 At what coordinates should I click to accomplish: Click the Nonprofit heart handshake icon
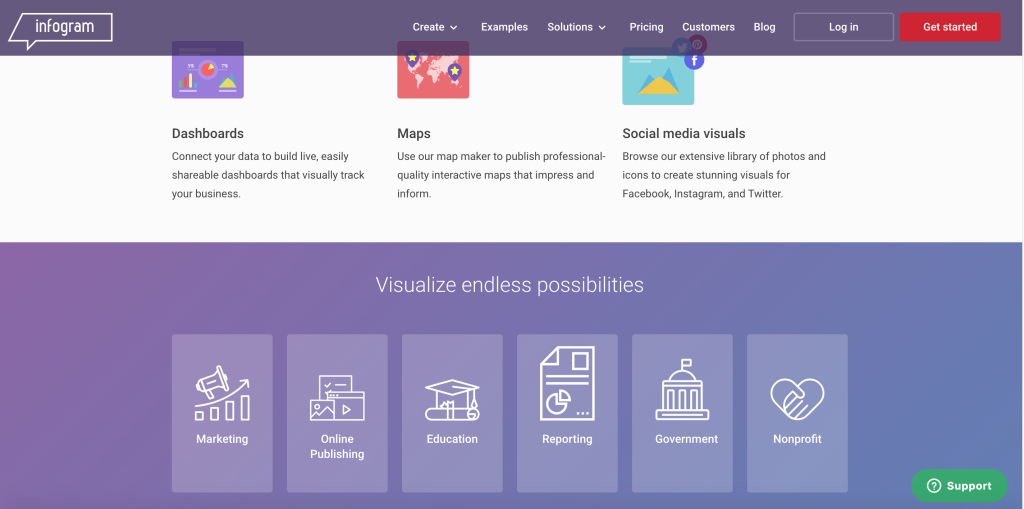797,399
